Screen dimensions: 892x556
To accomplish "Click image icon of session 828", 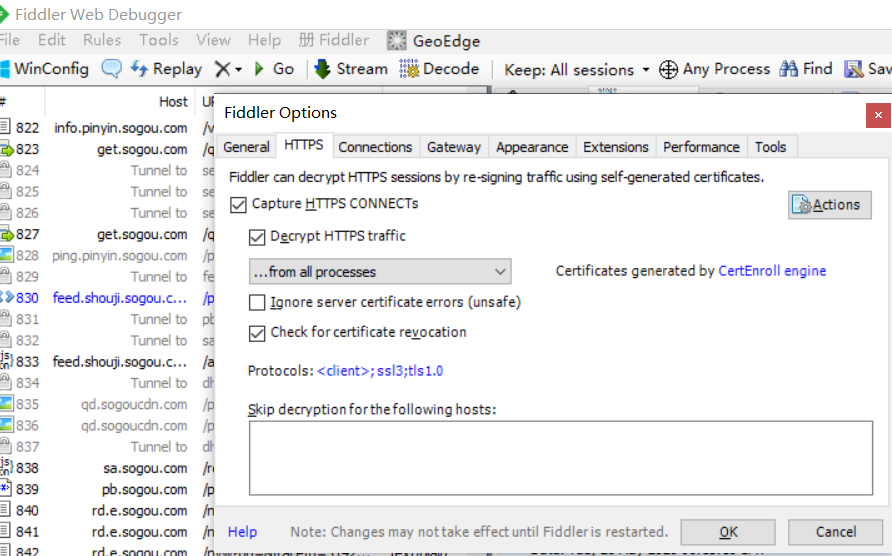I will 6,254.
